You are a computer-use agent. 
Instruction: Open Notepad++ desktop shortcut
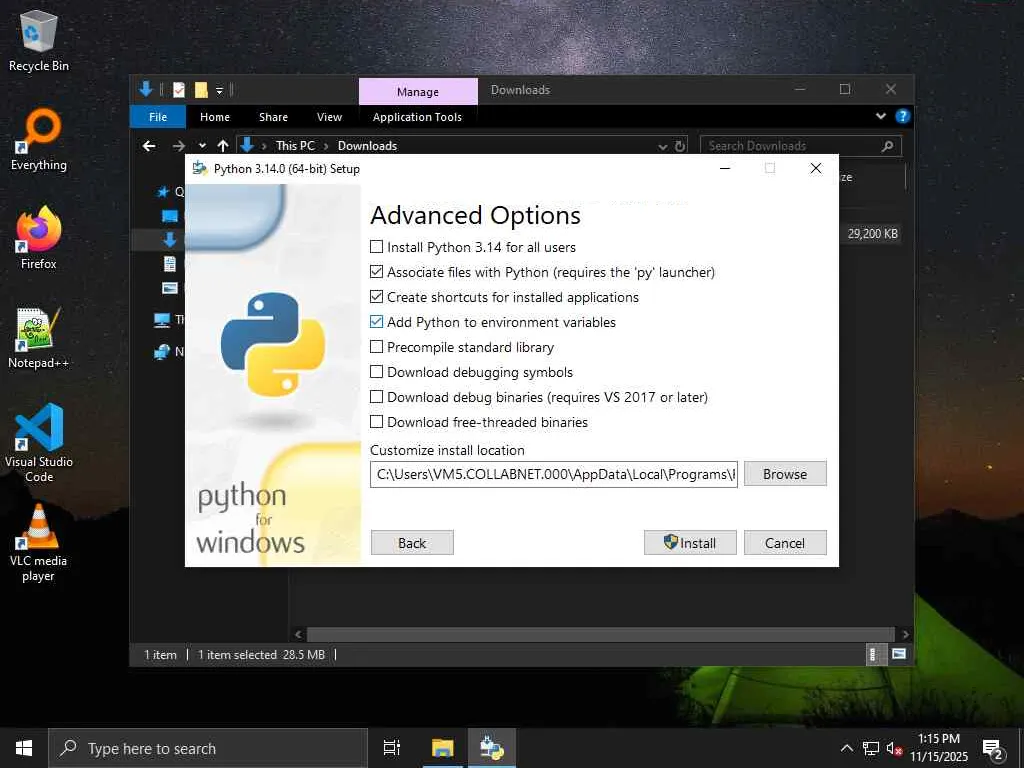click(39, 338)
